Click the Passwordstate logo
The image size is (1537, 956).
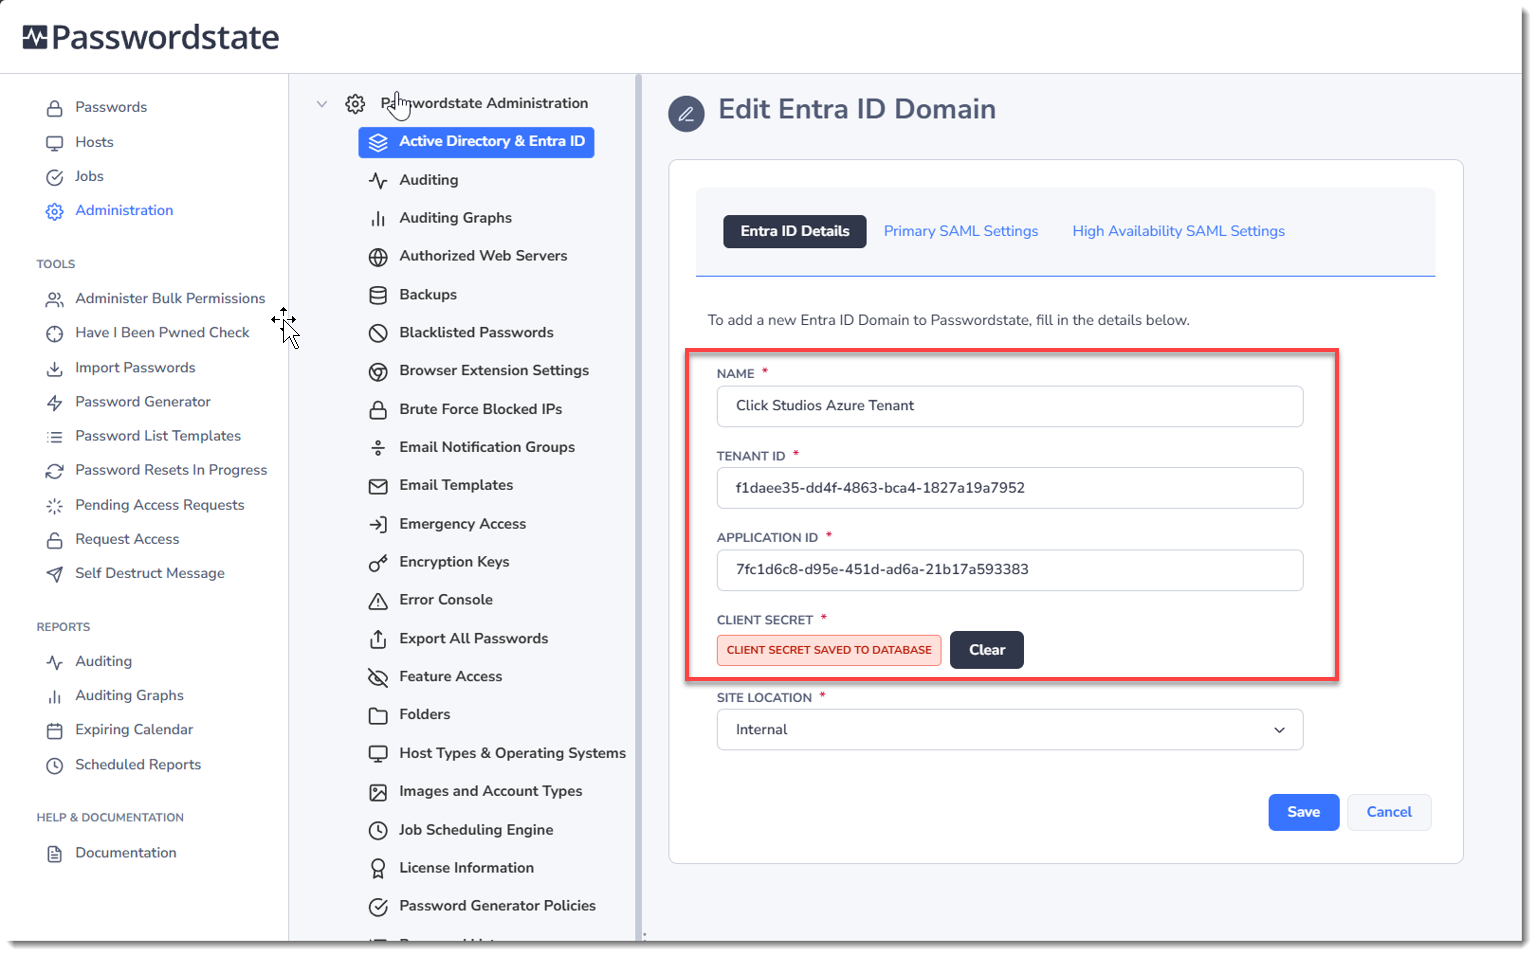pos(151,38)
